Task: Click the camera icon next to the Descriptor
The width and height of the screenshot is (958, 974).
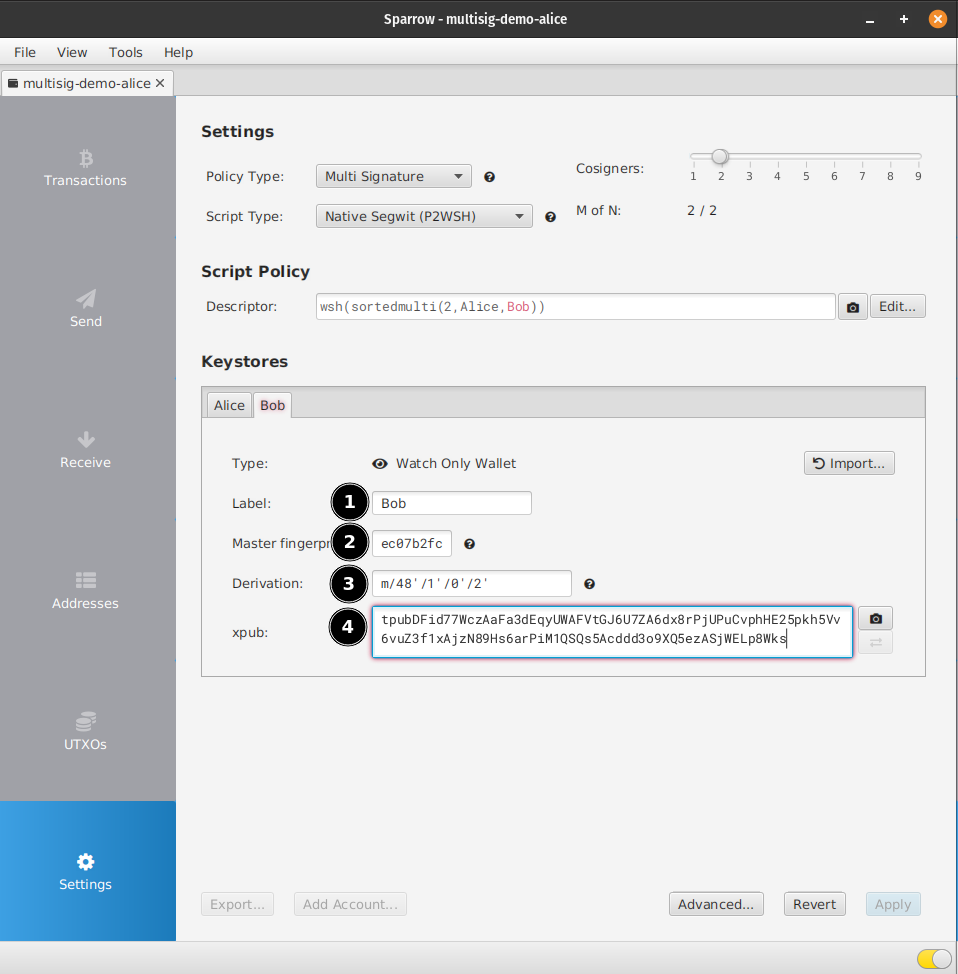Action: coord(852,307)
